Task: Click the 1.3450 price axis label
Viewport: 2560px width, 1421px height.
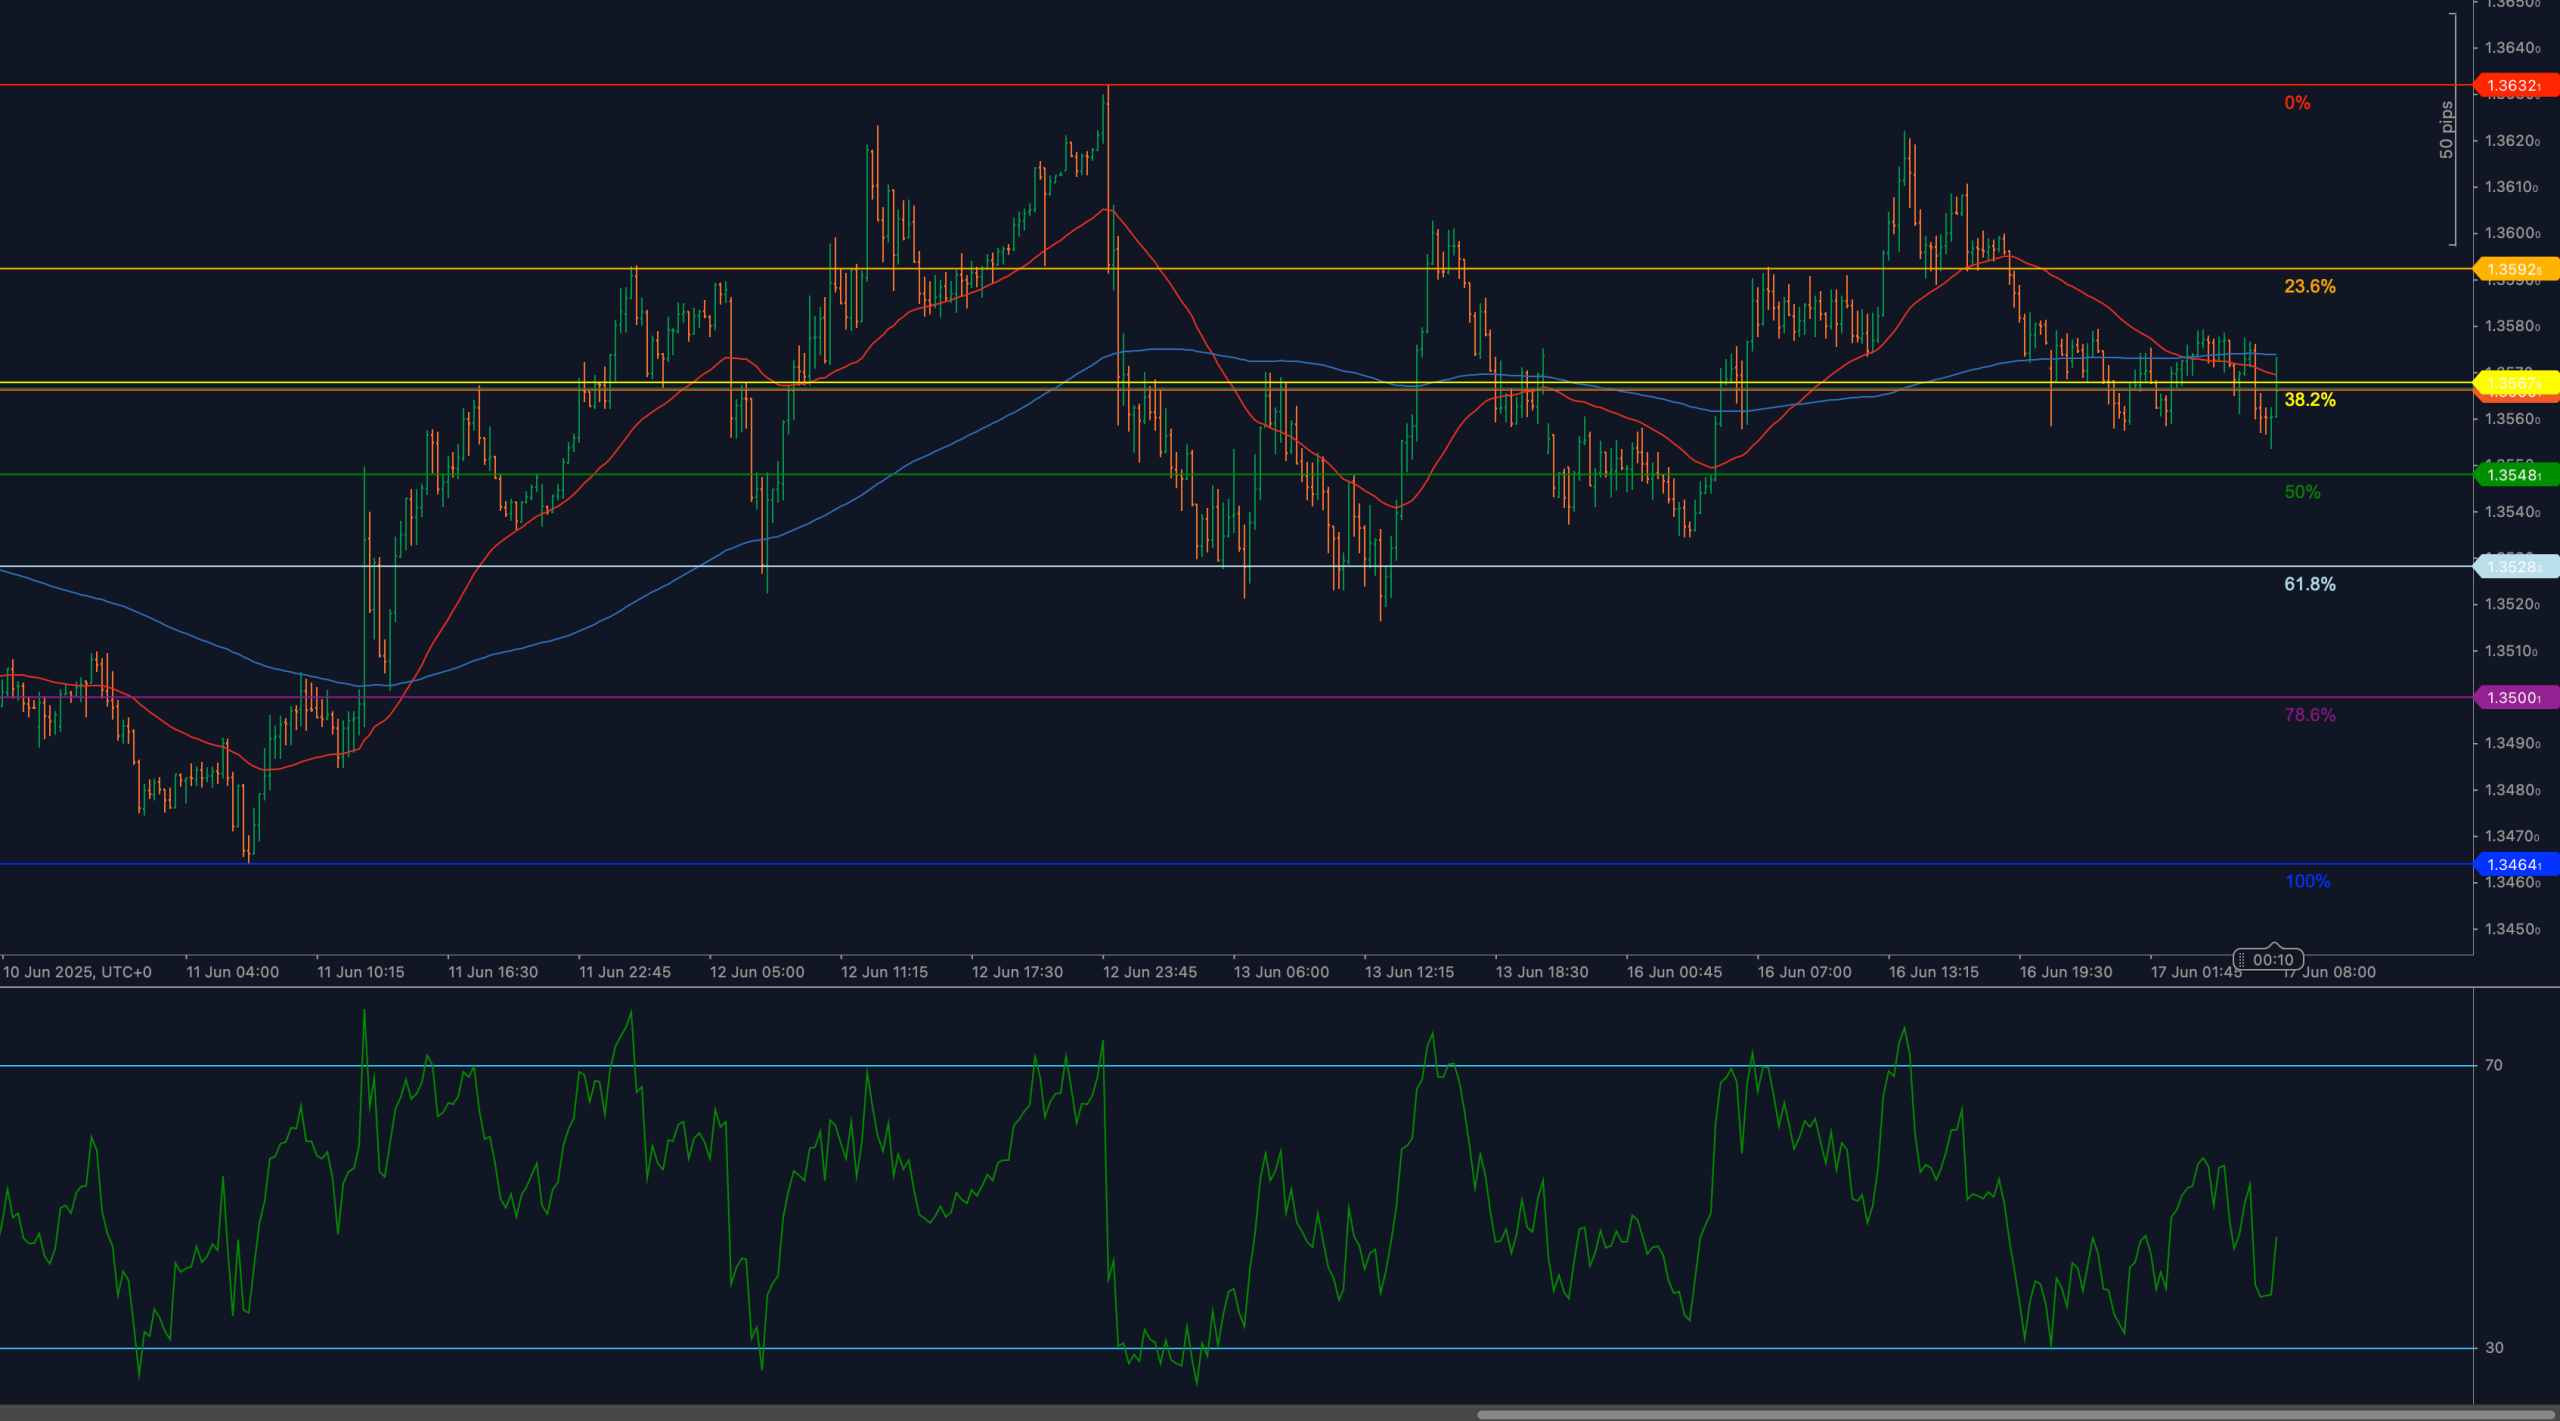Action: [2512, 930]
